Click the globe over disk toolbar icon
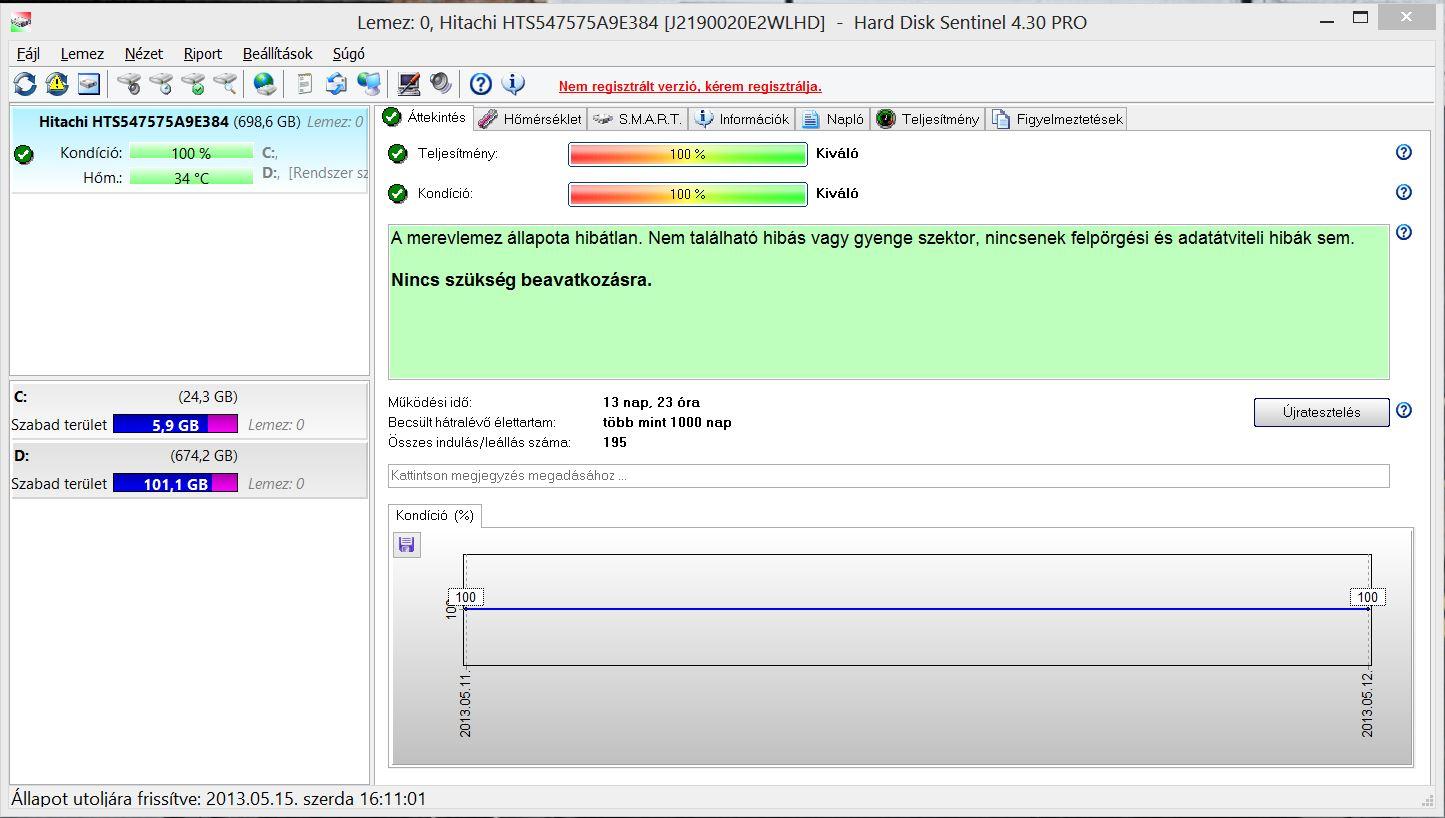Screen dimensions: 1445x818 pos(265,84)
